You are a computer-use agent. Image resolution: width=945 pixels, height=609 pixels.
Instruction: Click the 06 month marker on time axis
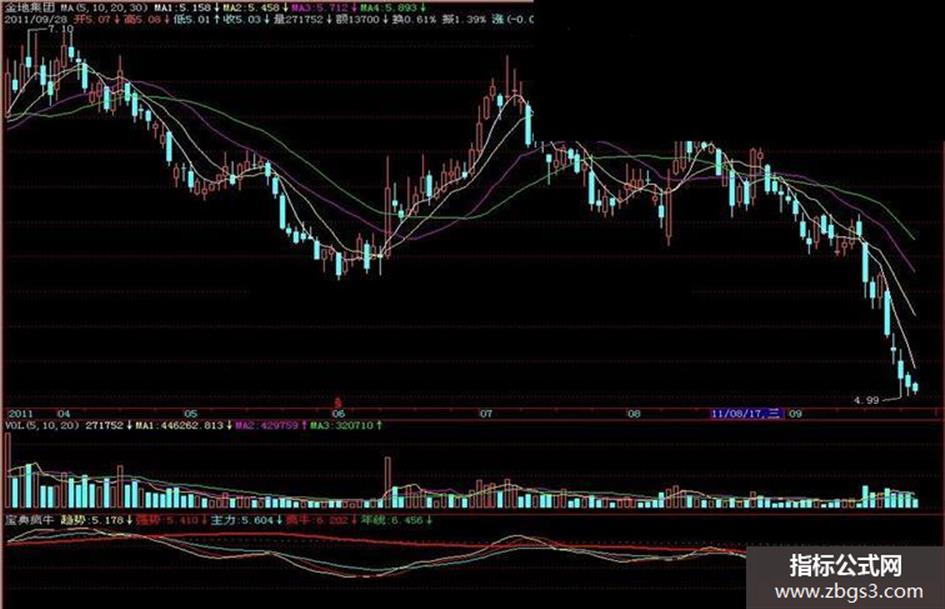pos(338,414)
